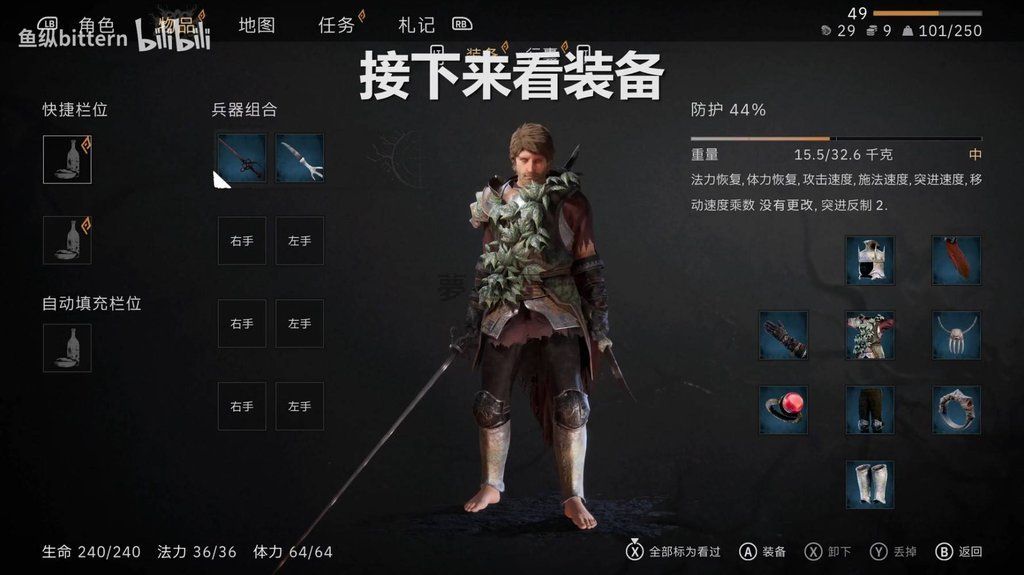Select the off-hand dagger weapon slot
The image size is (1024, 575).
(300, 158)
